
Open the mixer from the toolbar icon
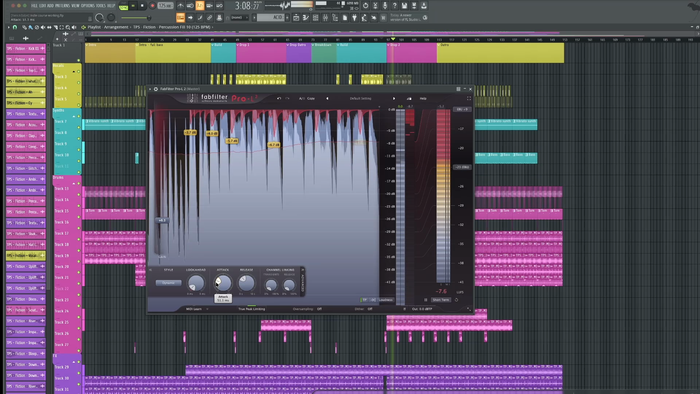[x=325, y=17]
